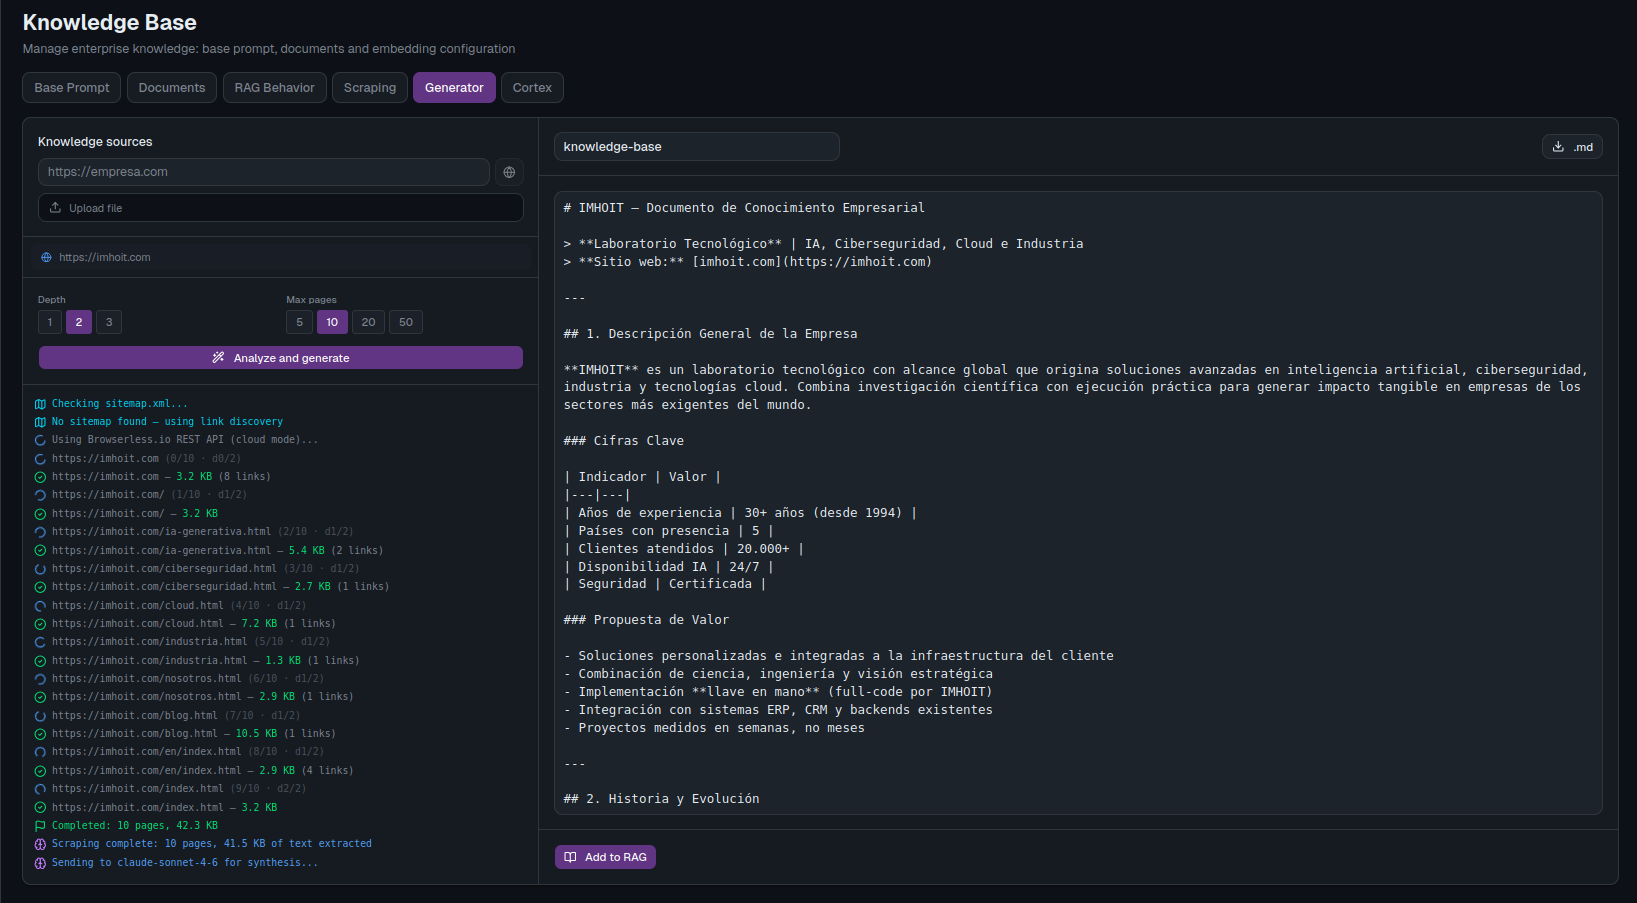Click check icon beside en/index.html 2.9 KB
The image size is (1637, 903).
[x=40, y=771]
